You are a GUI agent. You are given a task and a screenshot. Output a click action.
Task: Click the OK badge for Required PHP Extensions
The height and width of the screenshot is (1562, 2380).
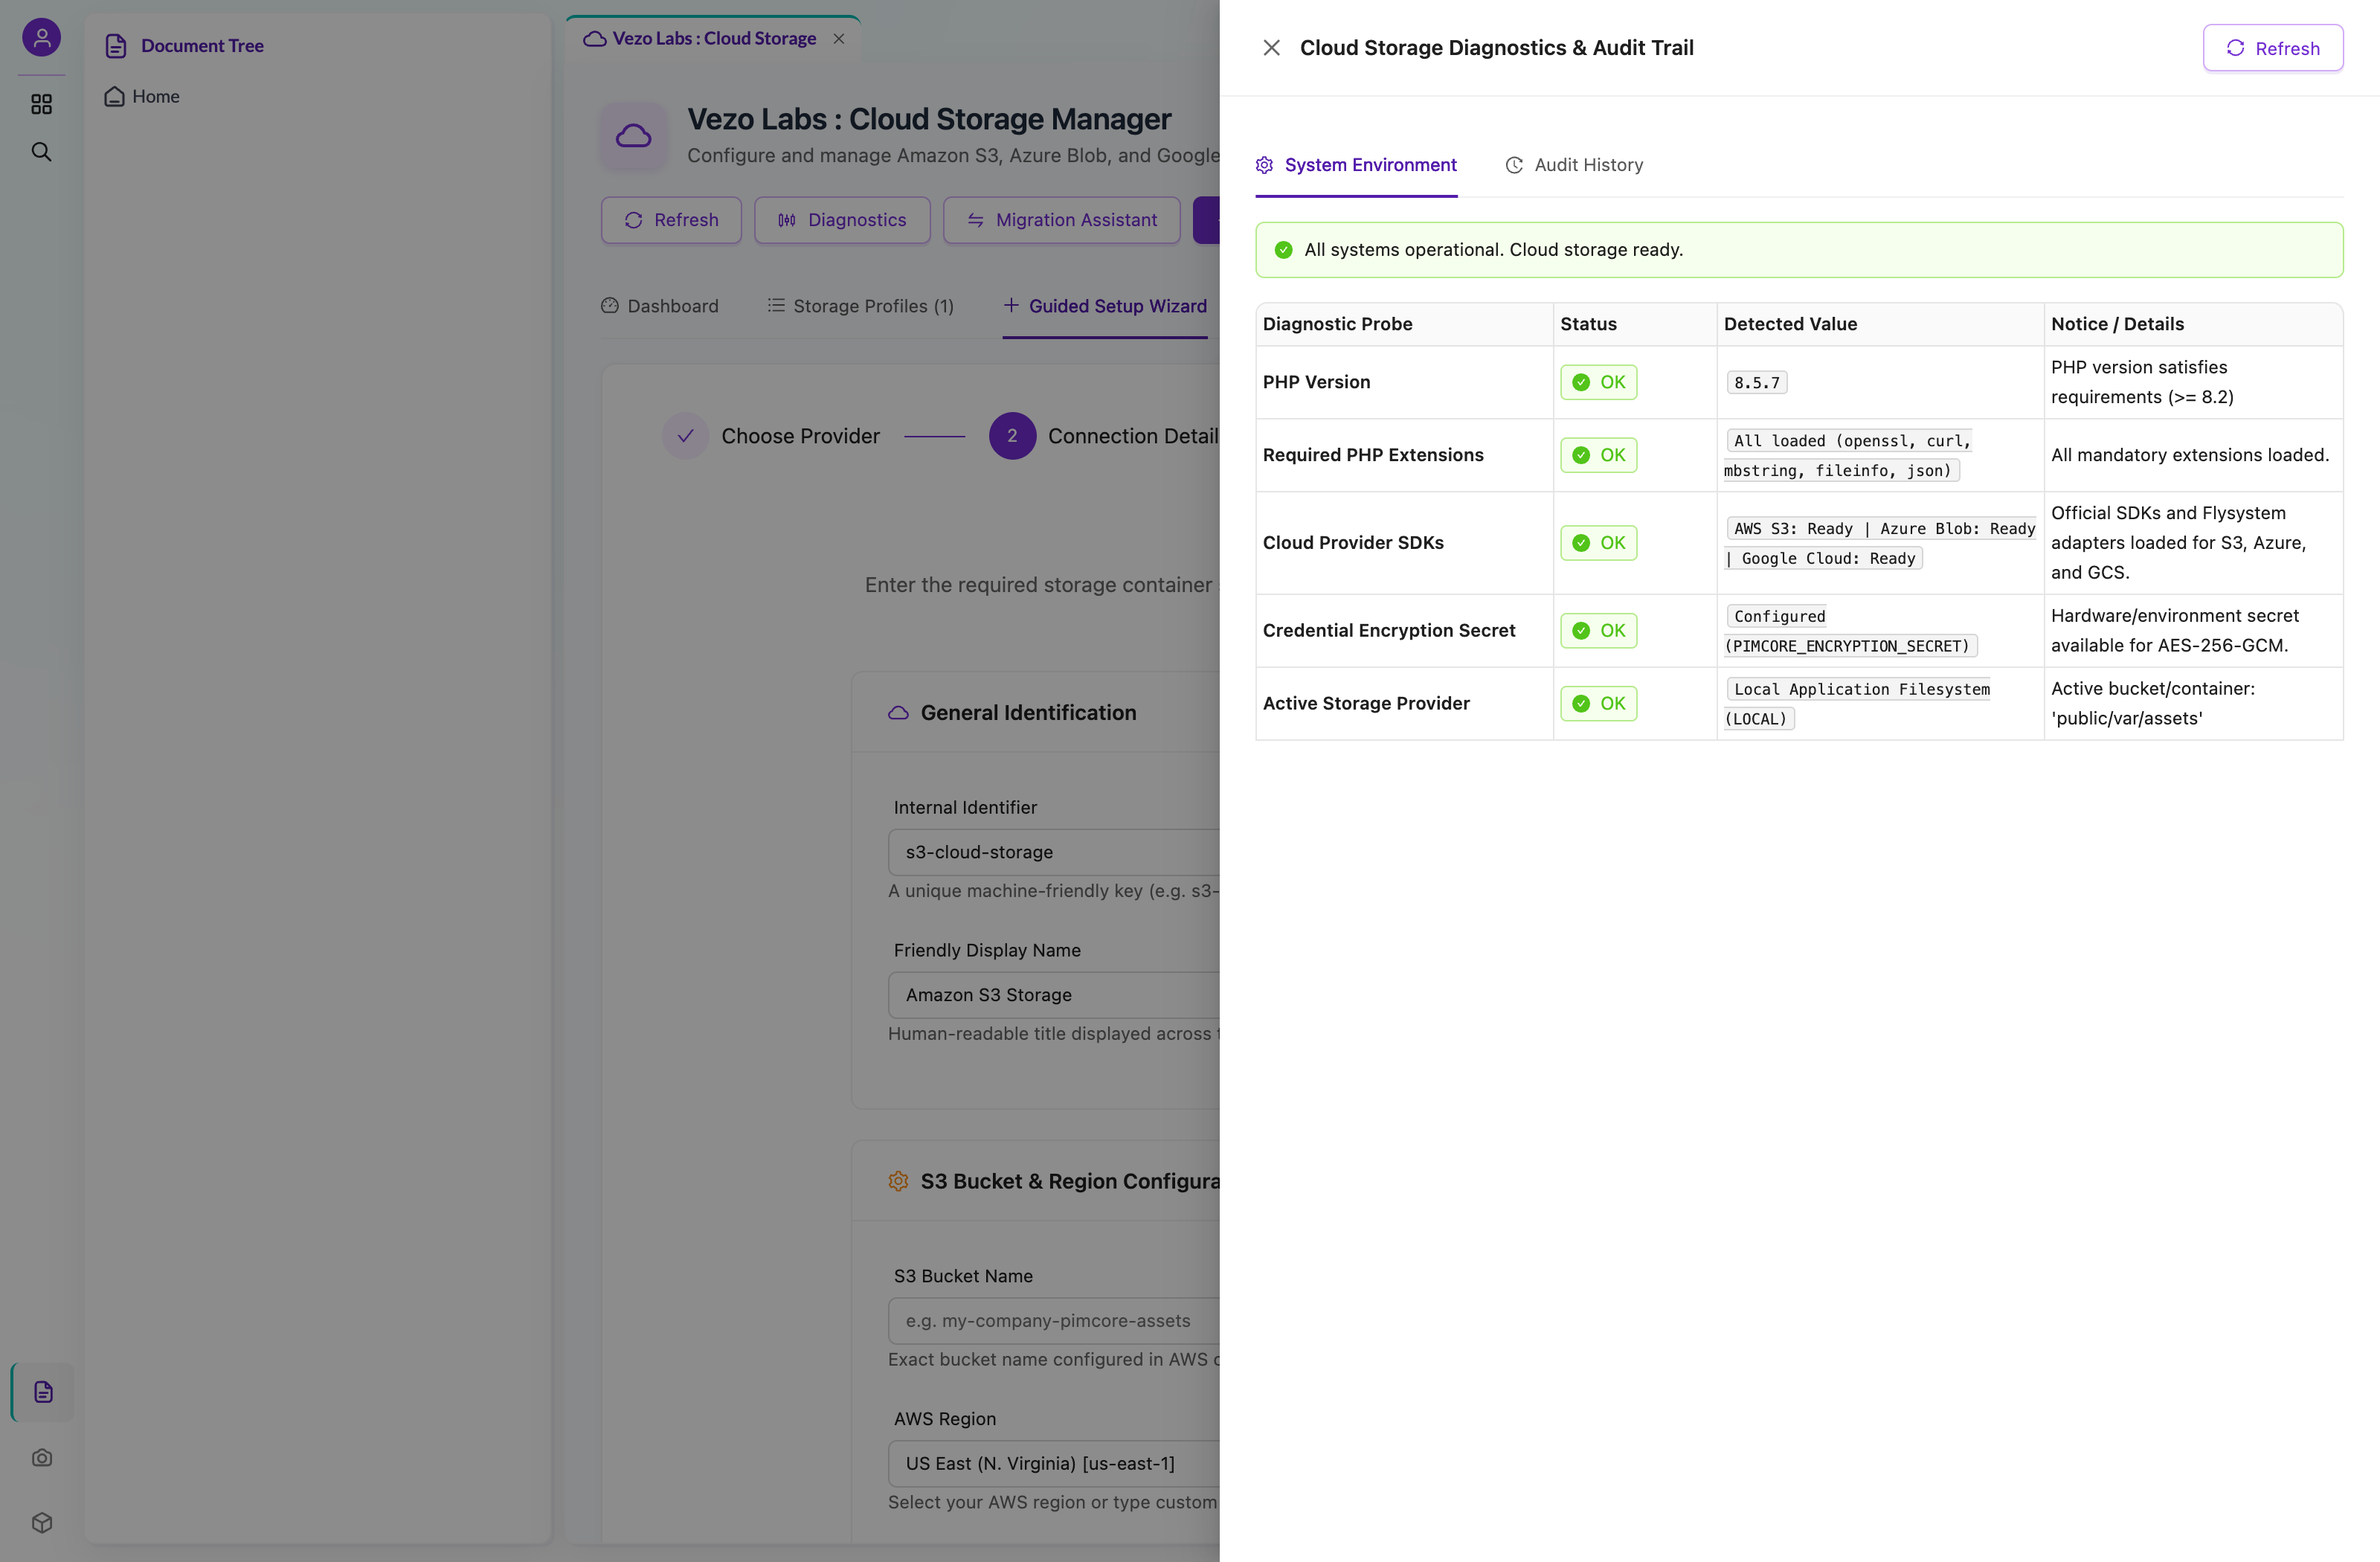coord(1598,455)
